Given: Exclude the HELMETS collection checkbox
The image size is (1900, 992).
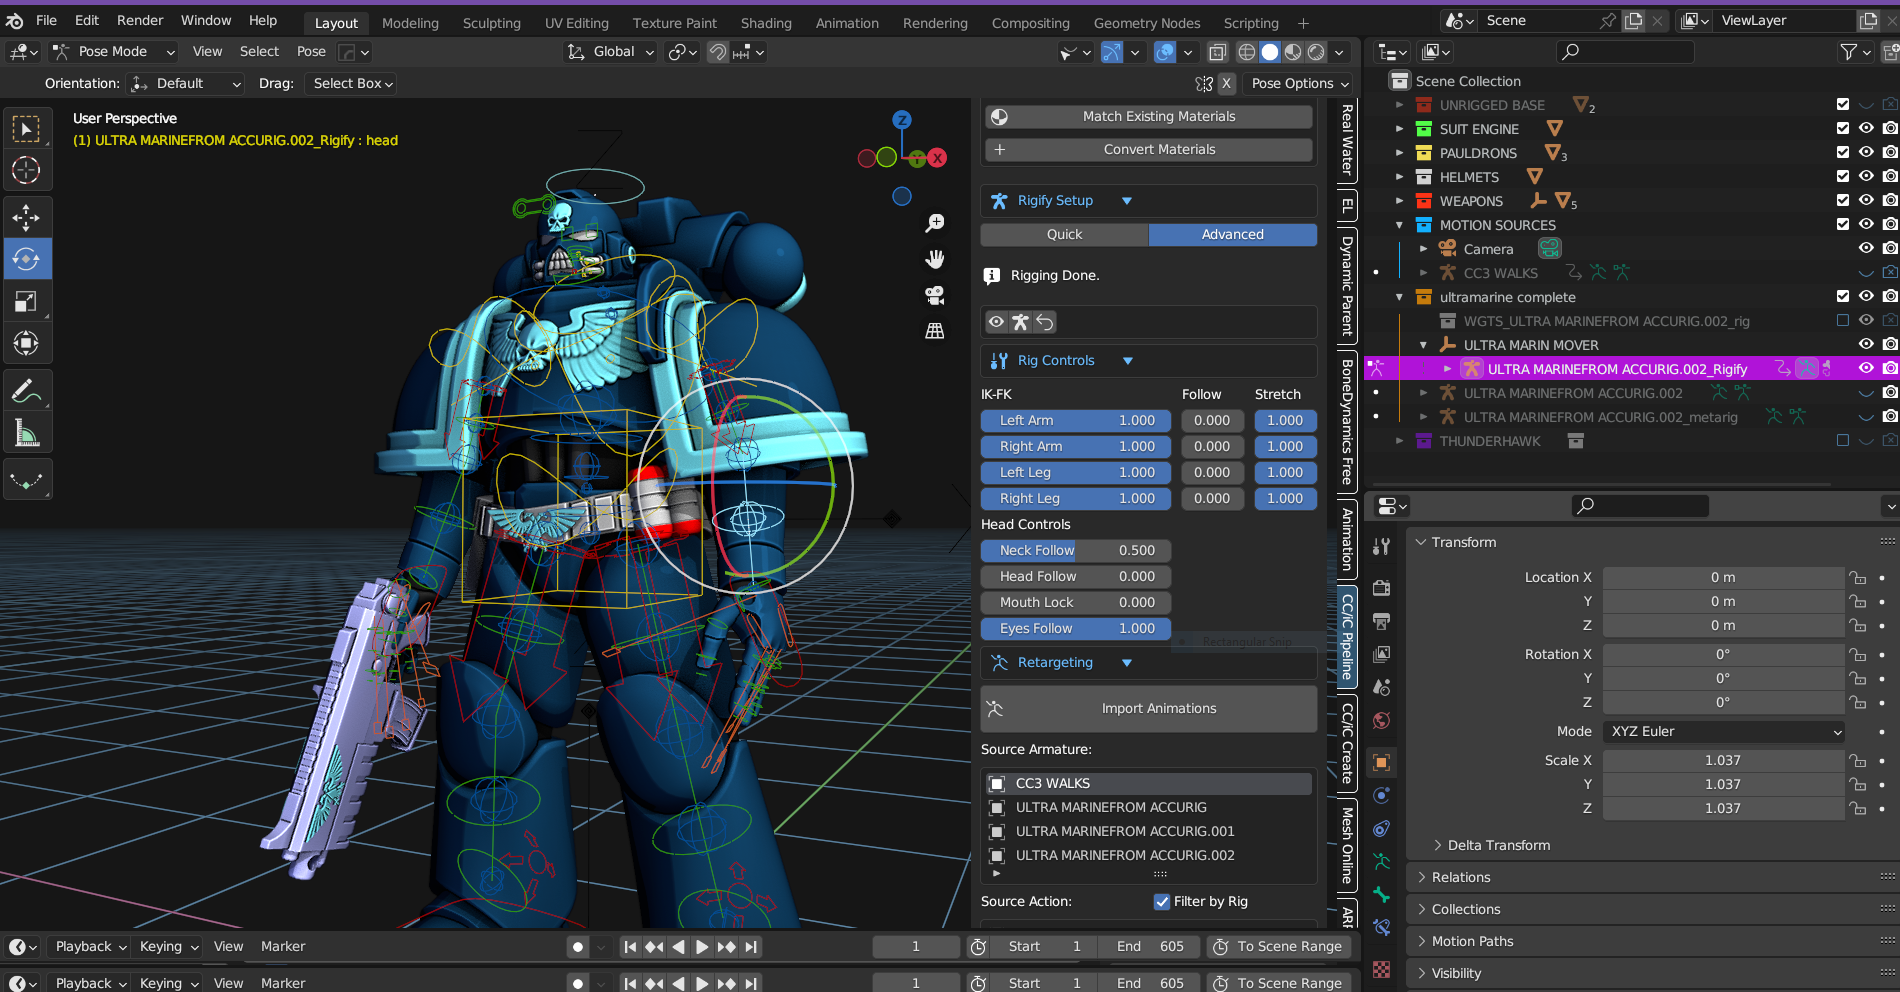Looking at the screenshot, I should (1843, 177).
